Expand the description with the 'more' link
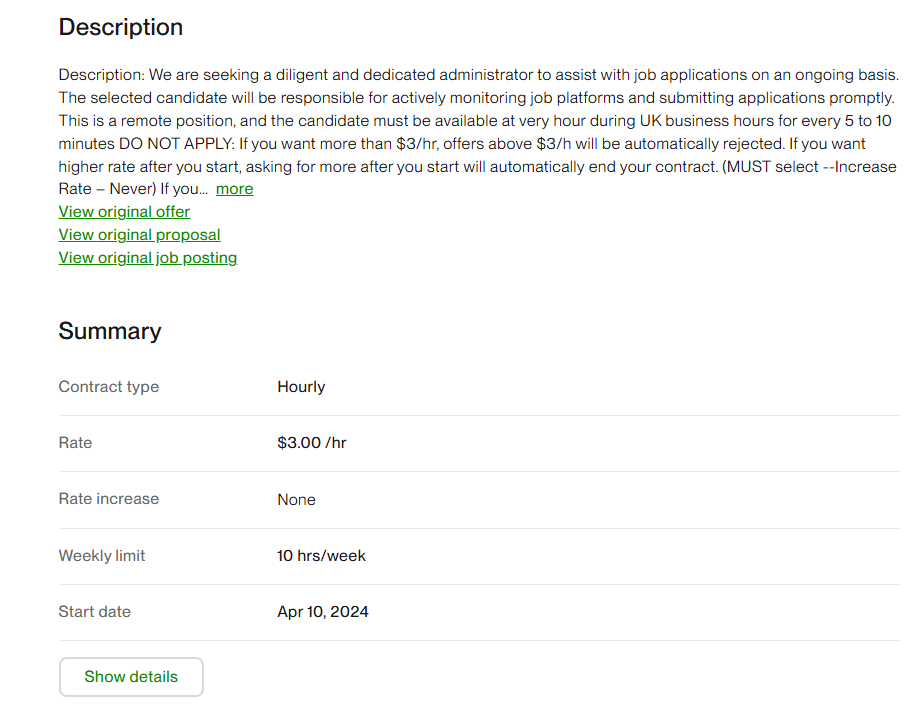The image size is (922, 717). 235,189
